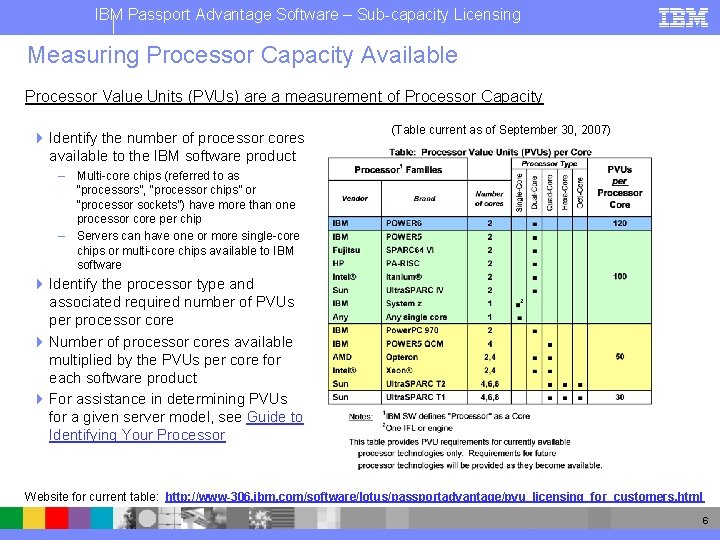Click the yellow color block in footer
The height and width of the screenshot is (540, 720).
pyautogui.click(x=34, y=518)
